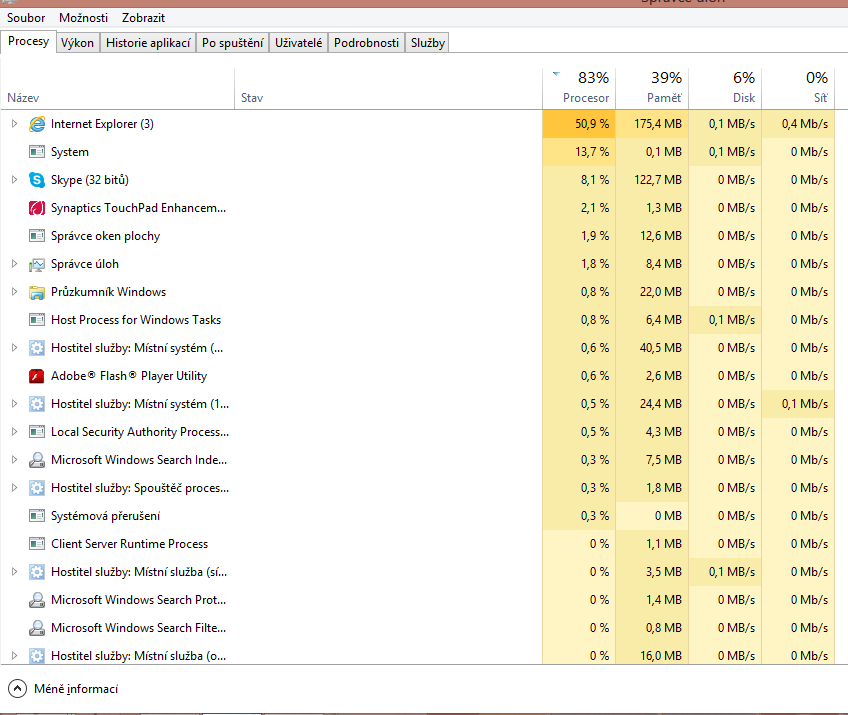Click the 175,4 MB memory cell
848x715 pixels.
coord(652,124)
